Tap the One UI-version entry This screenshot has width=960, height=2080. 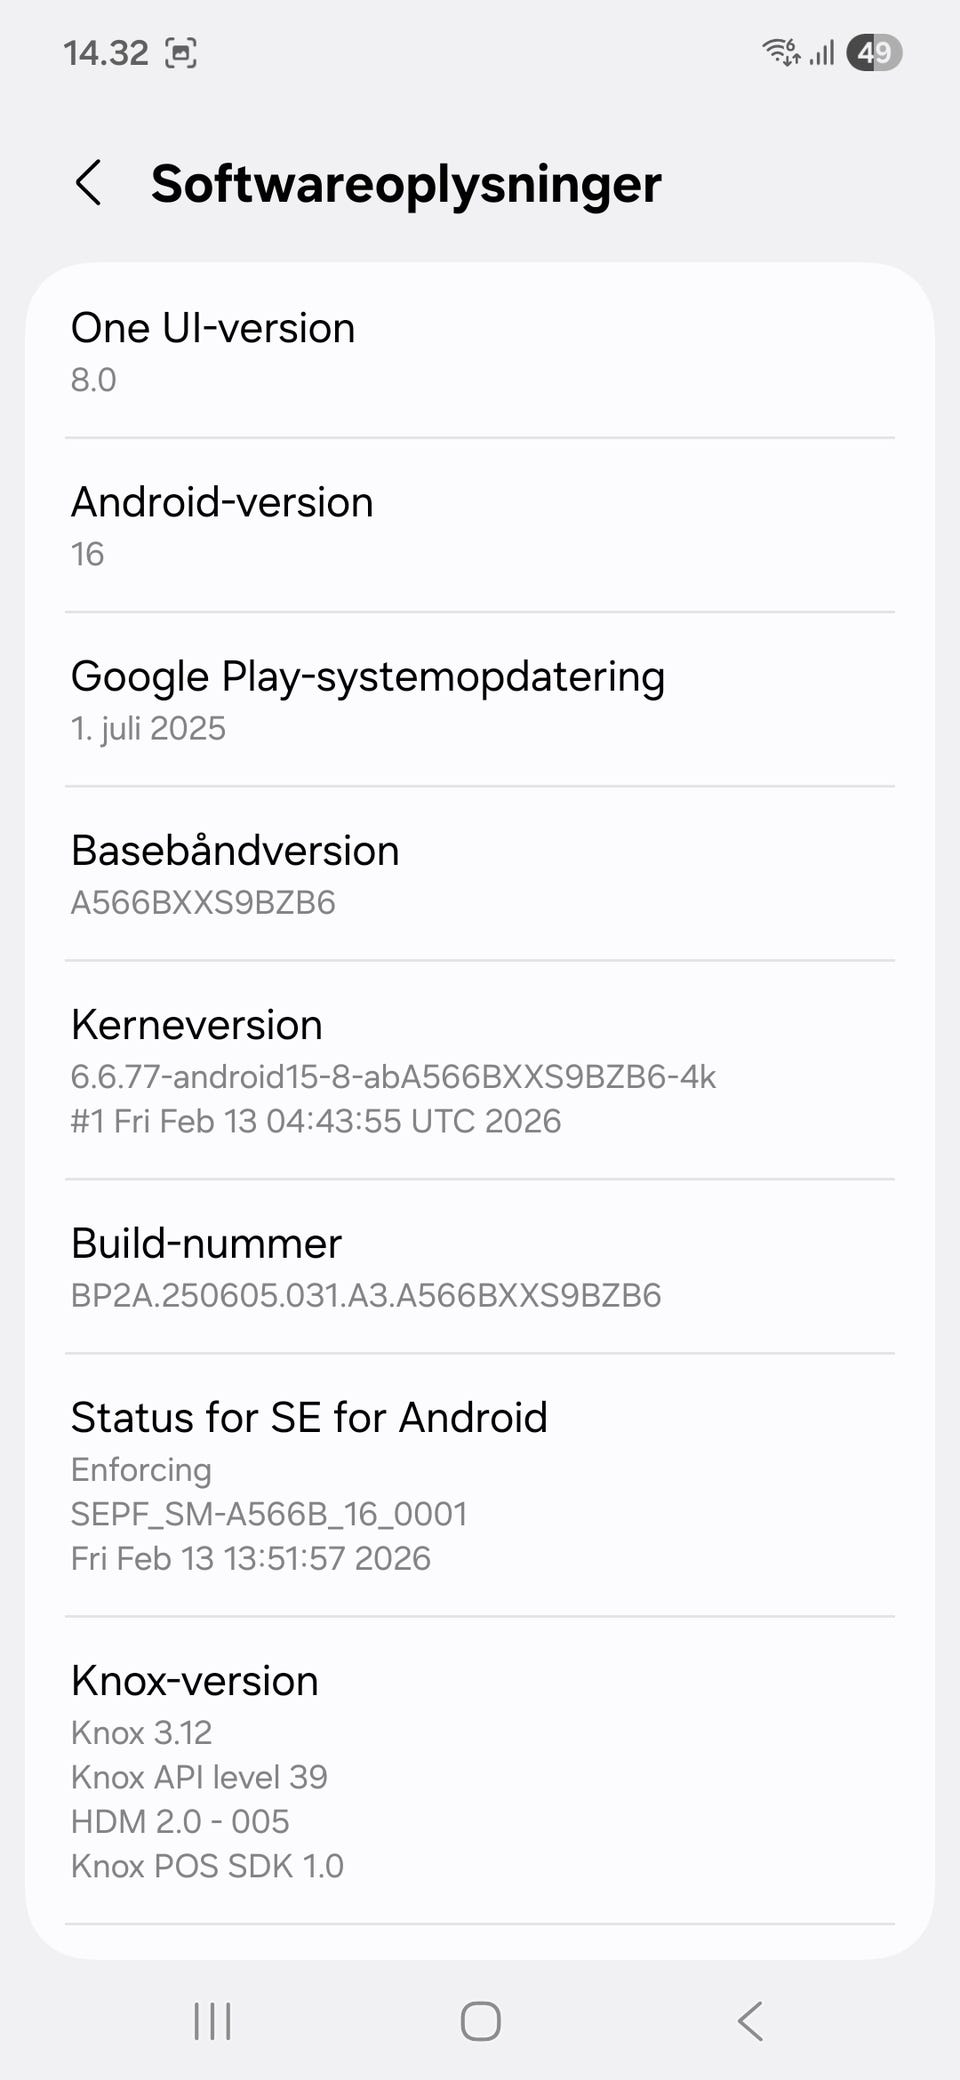tap(480, 351)
